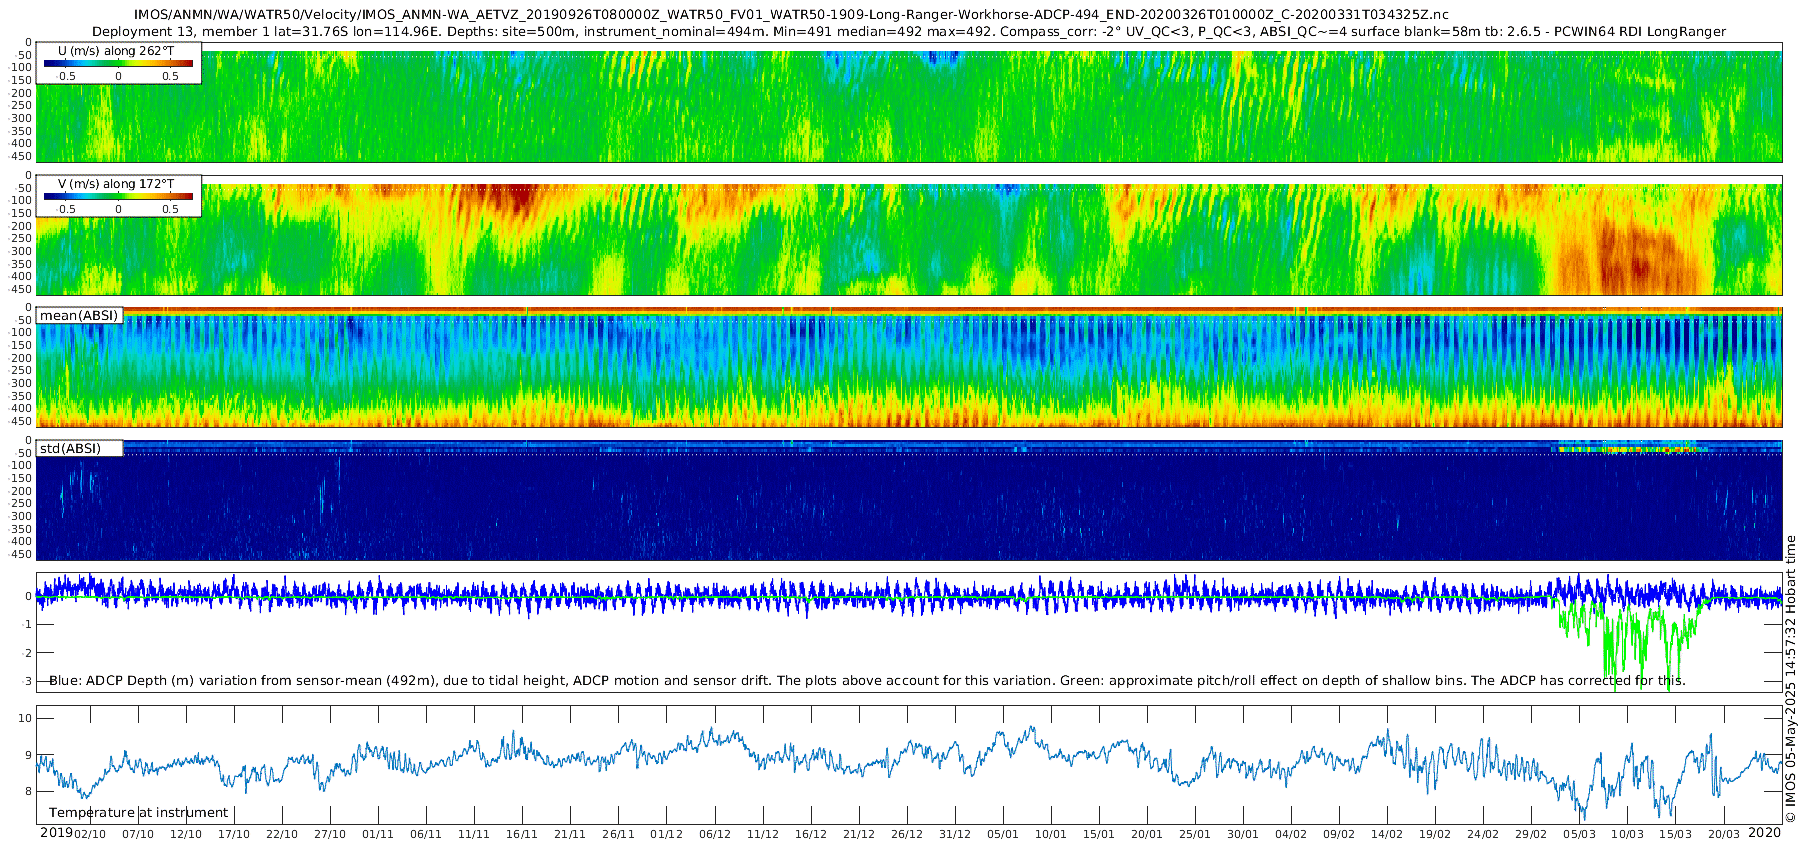Click the 2019 year label on the axis
The height and width of the screenshot is (850, 1800).
pyautogui.click(x=56, y=833)
